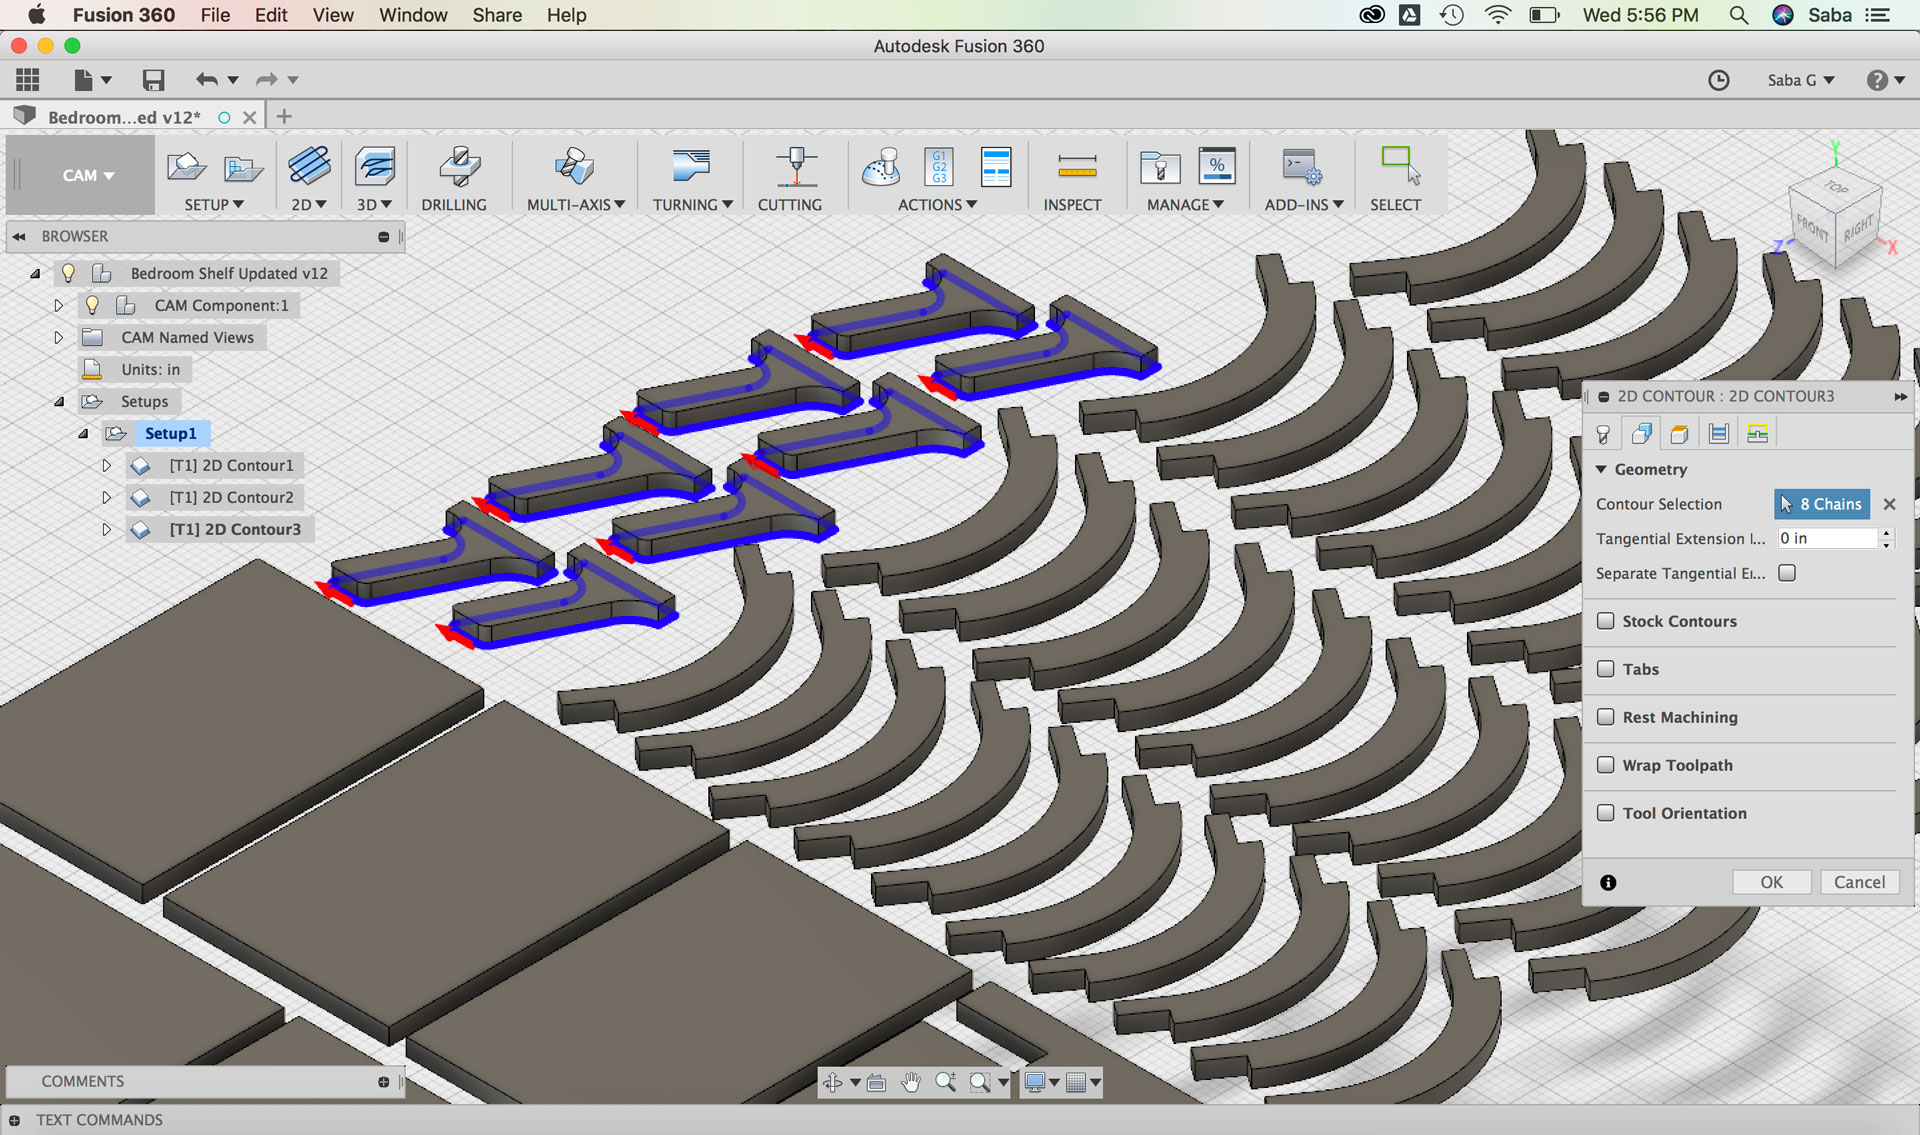
Task: Open the Tool tab icon in dialog
Action: click(1604, 433)
